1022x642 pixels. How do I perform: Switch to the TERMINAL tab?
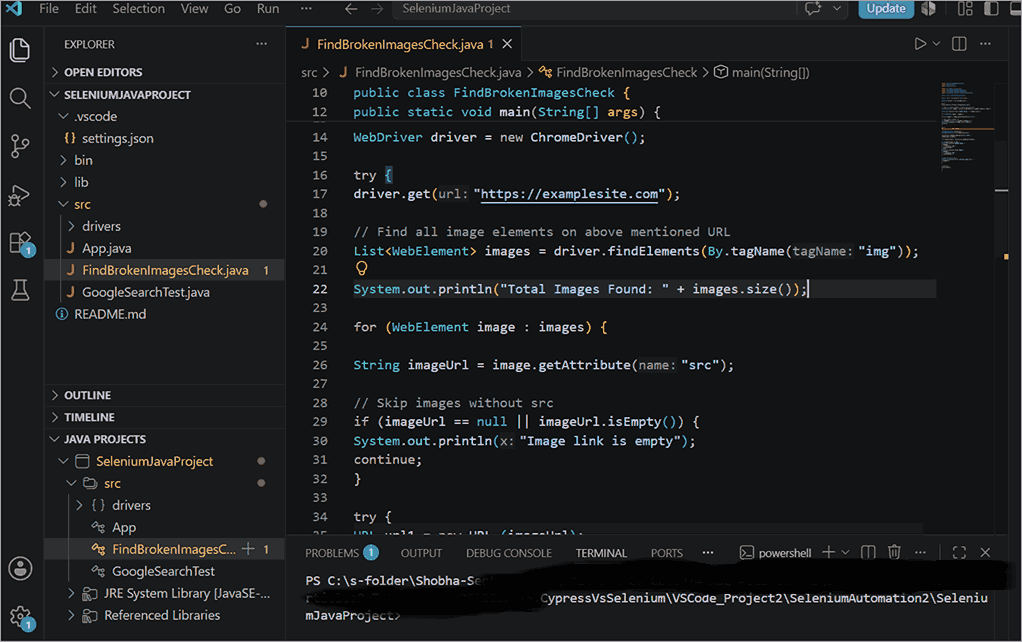[x=601, y=553]
